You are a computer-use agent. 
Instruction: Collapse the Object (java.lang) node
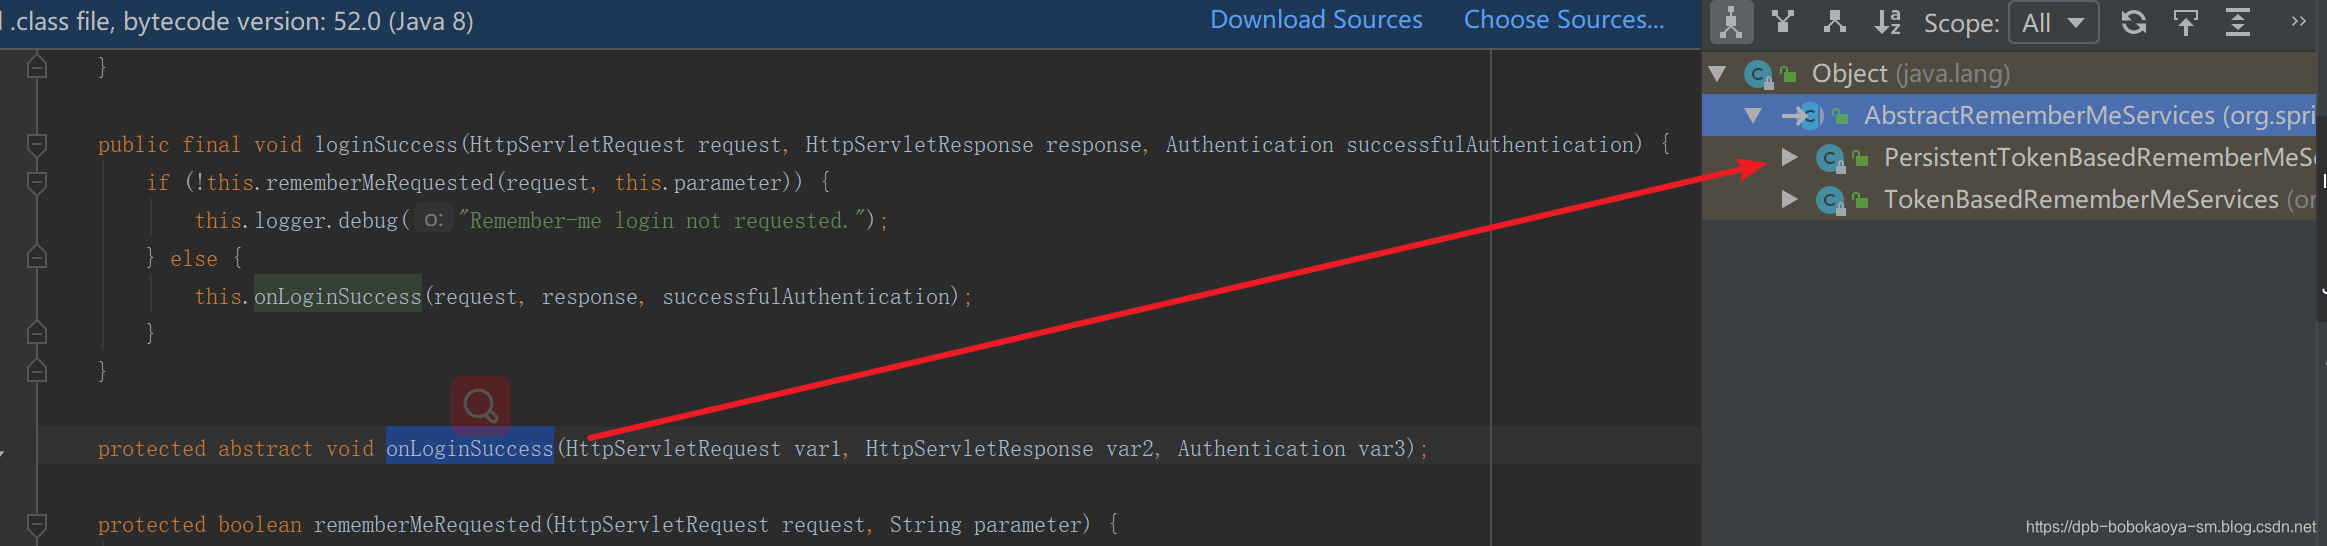[1718, 73]
